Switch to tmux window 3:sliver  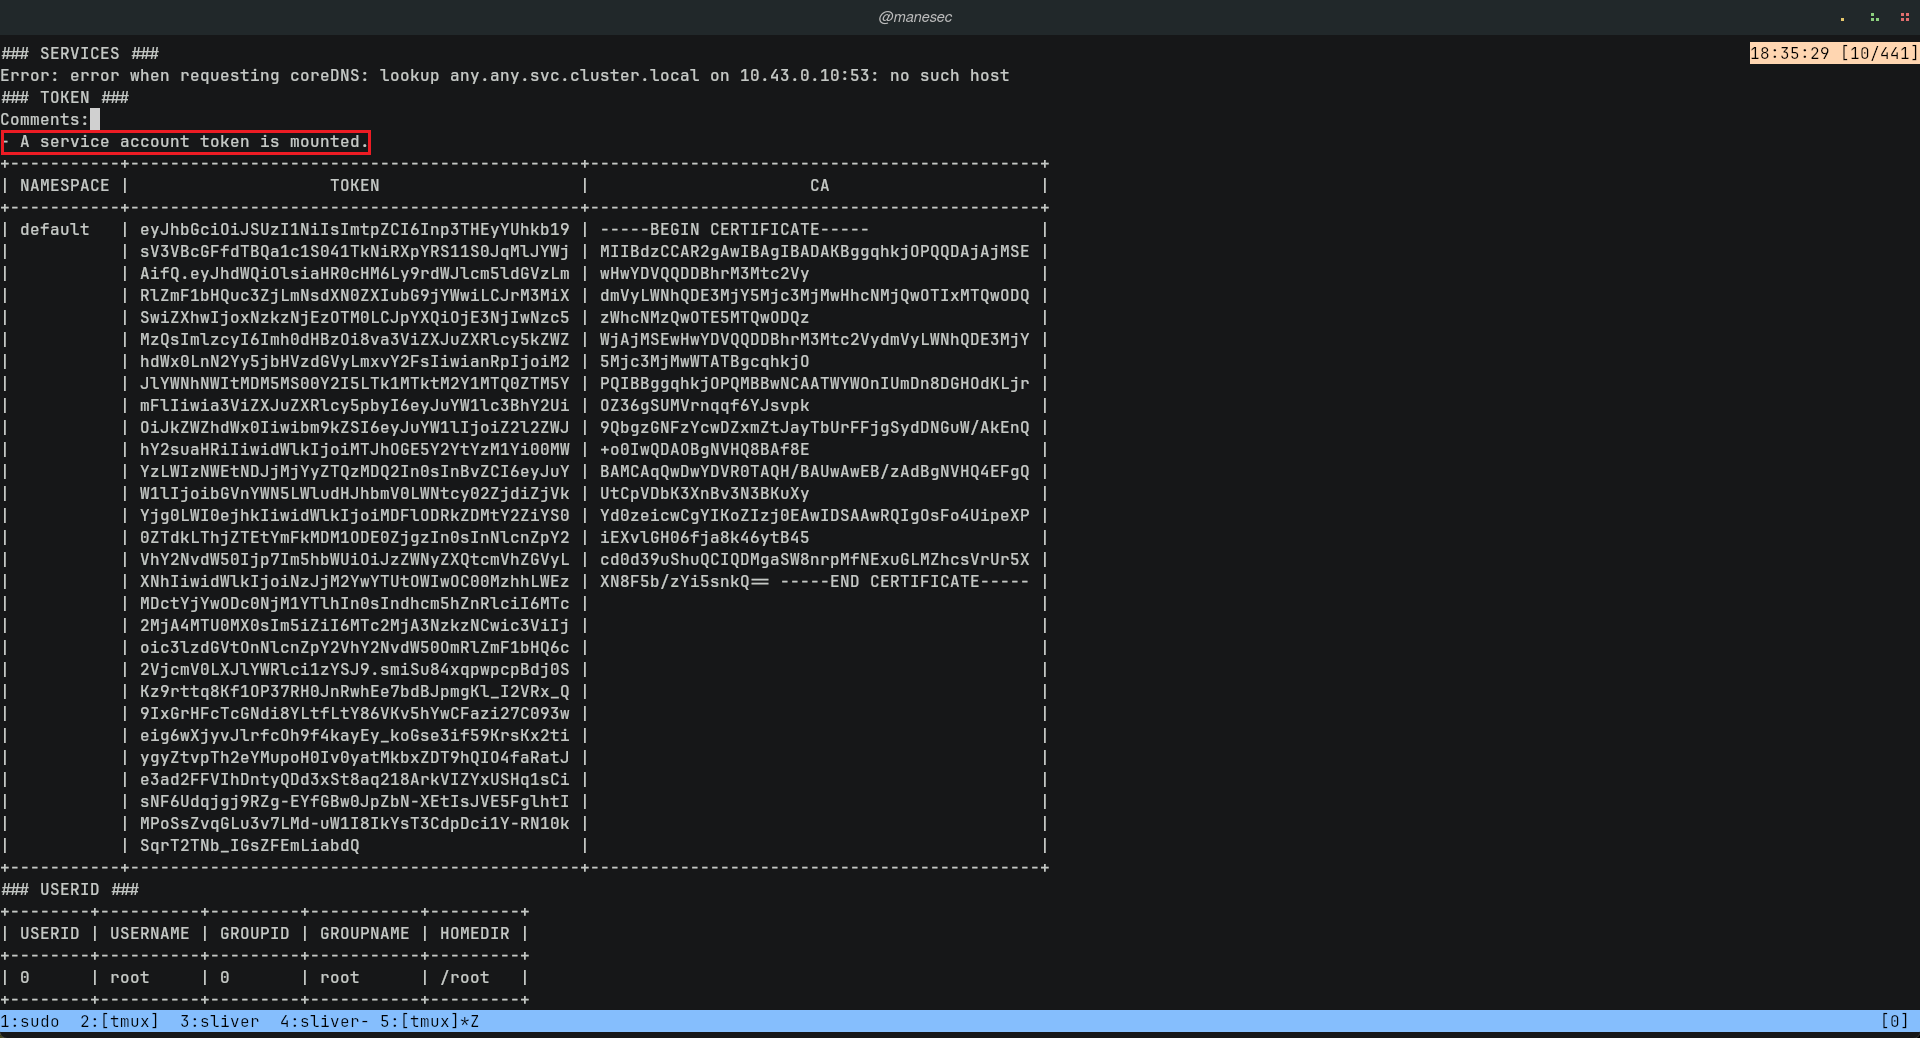click(x=219, y=1021)
